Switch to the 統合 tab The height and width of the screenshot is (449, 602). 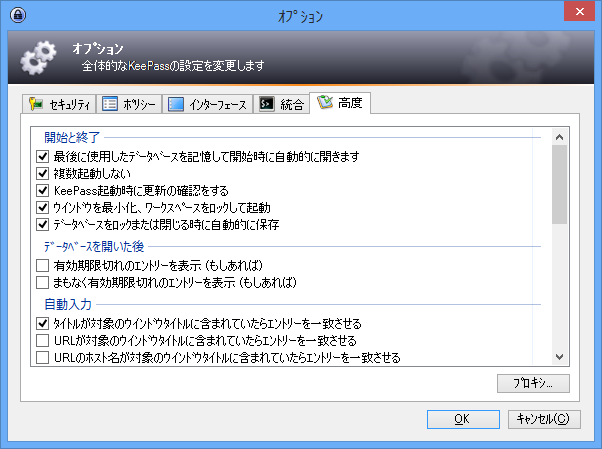[281, 103]
